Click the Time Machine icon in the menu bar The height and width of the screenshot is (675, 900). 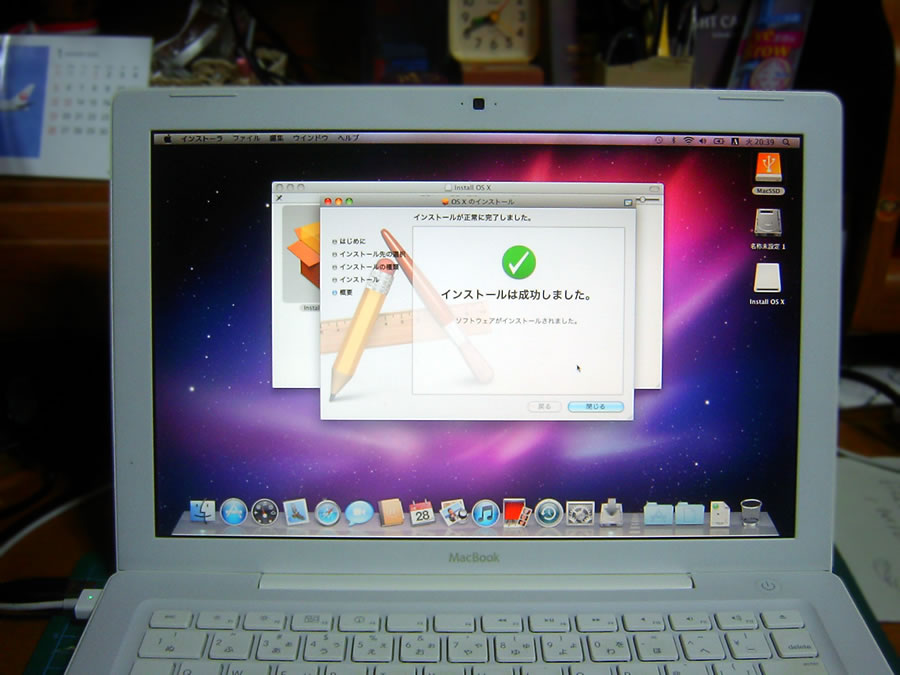coord(659,141)
